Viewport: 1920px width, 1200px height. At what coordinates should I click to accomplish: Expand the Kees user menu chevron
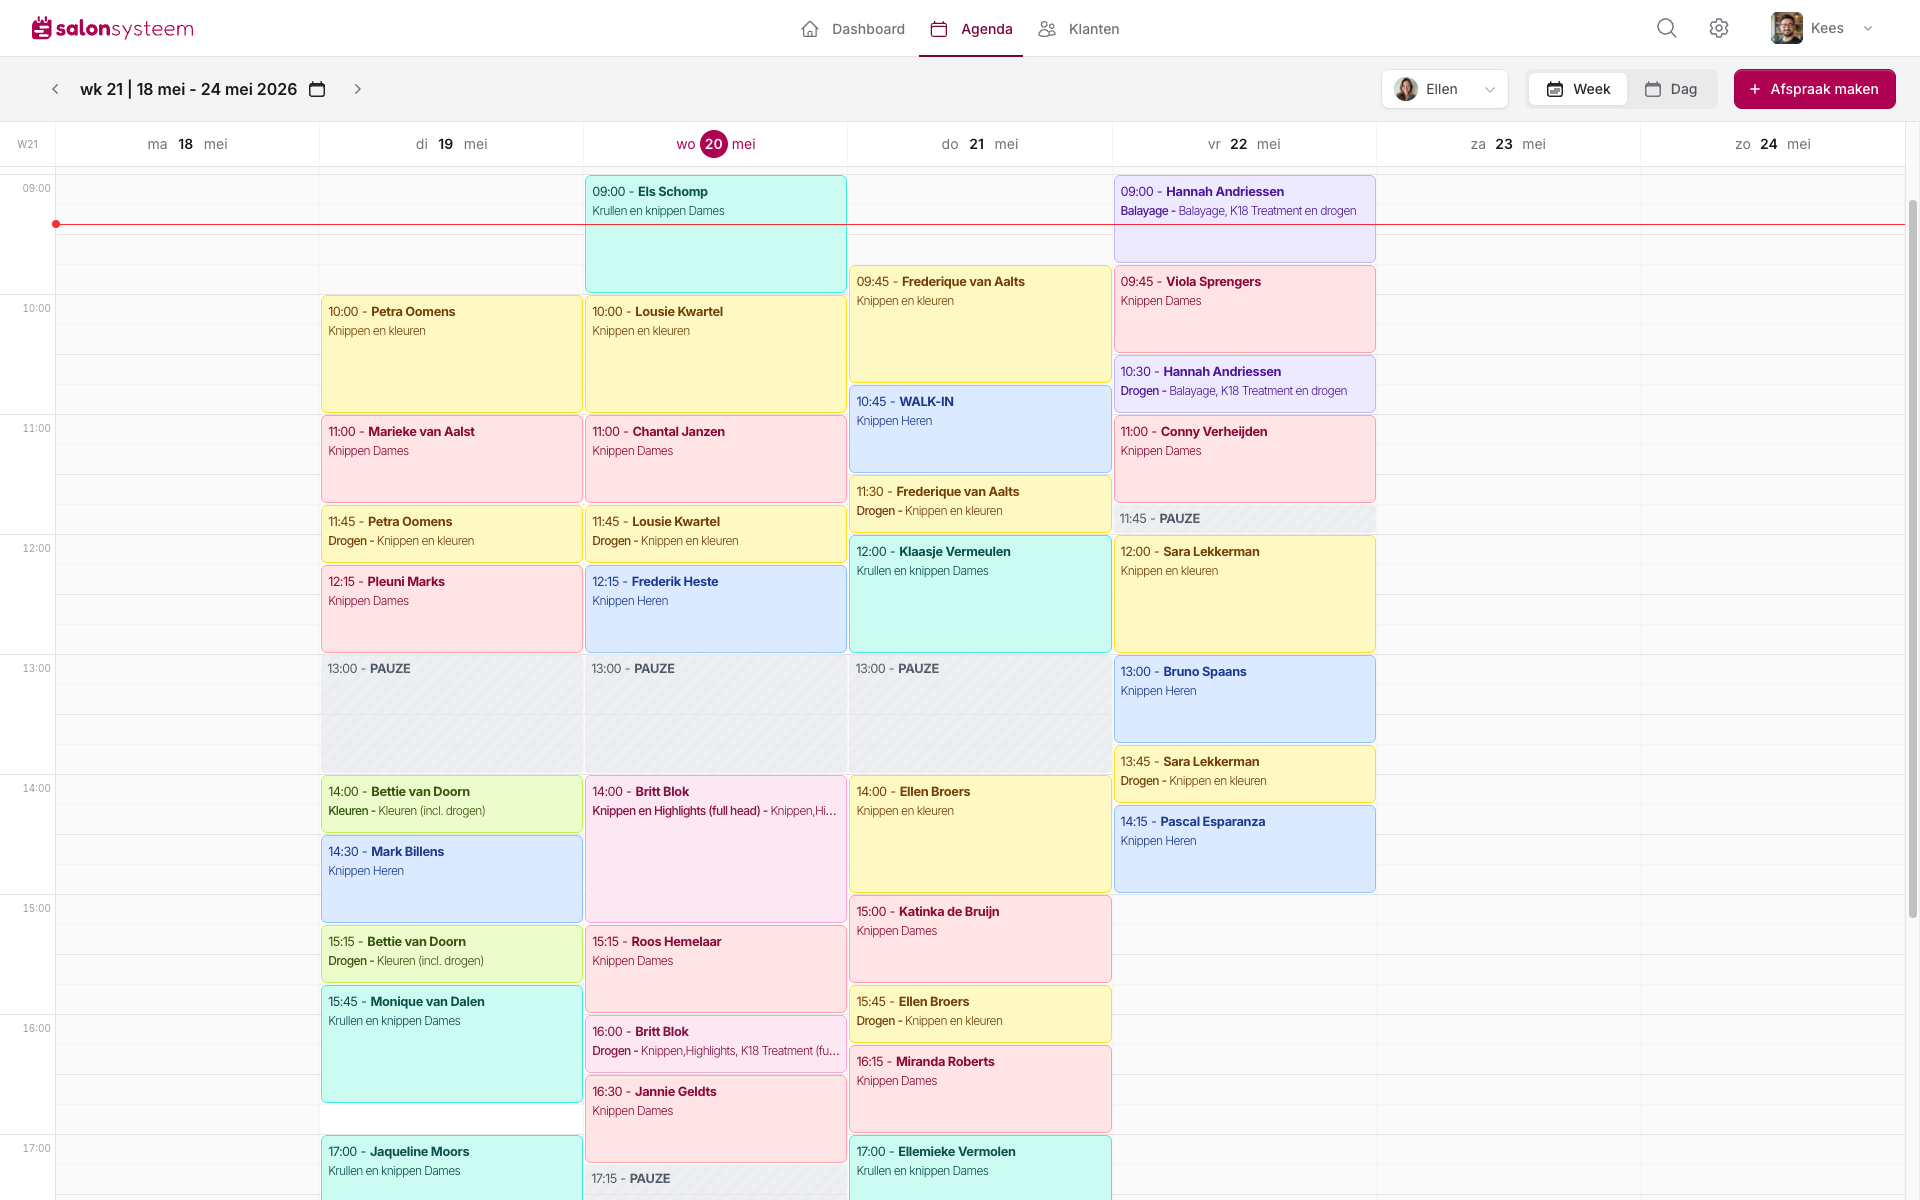click(x=1868, y=28)
